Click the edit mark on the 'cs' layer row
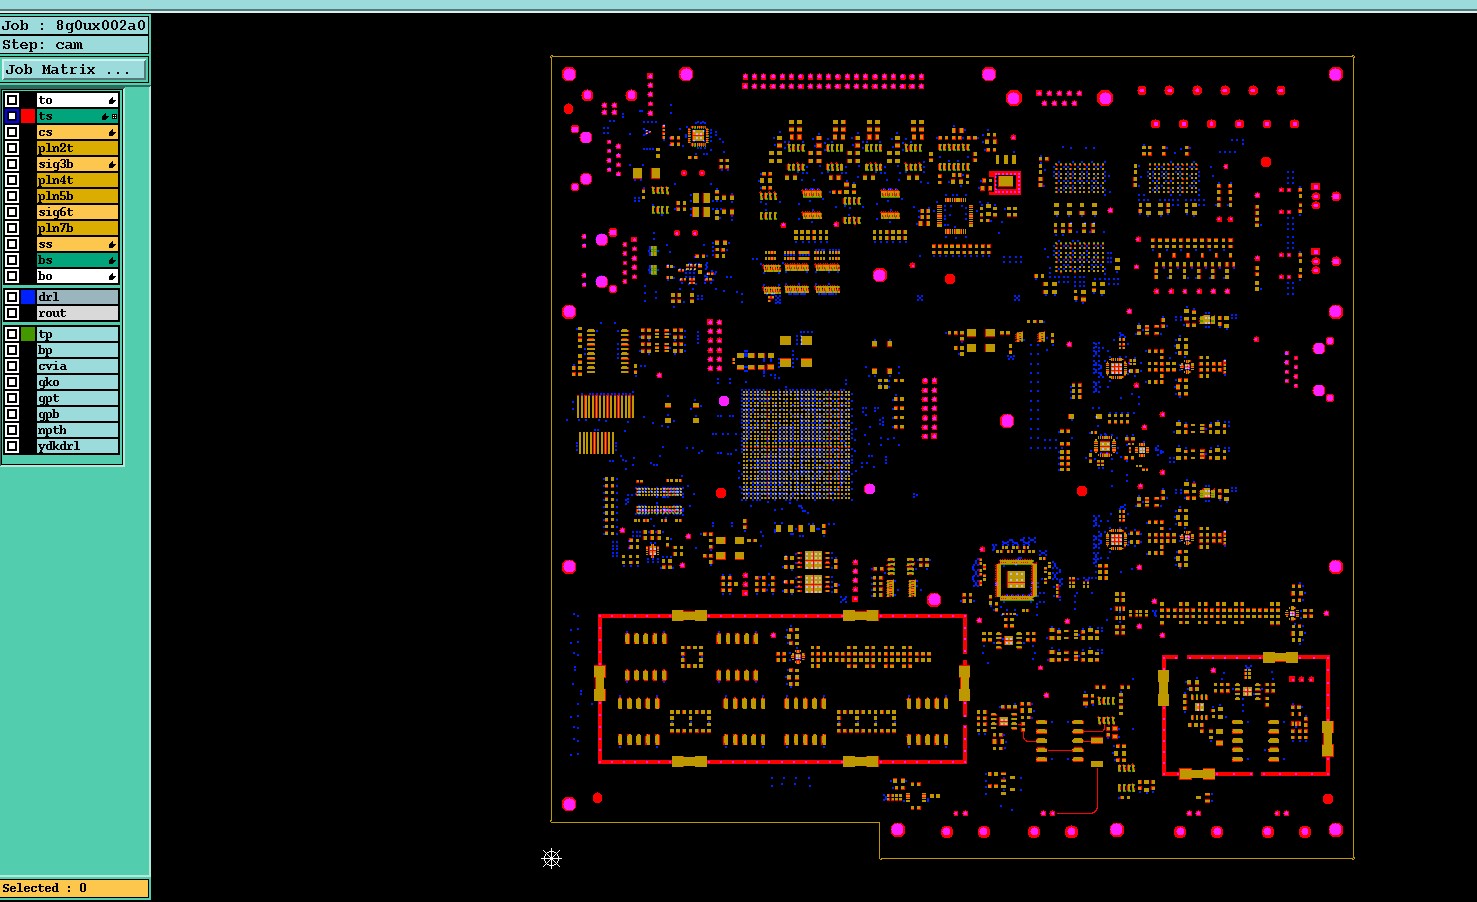1477x902 pixels. [112, 132]
